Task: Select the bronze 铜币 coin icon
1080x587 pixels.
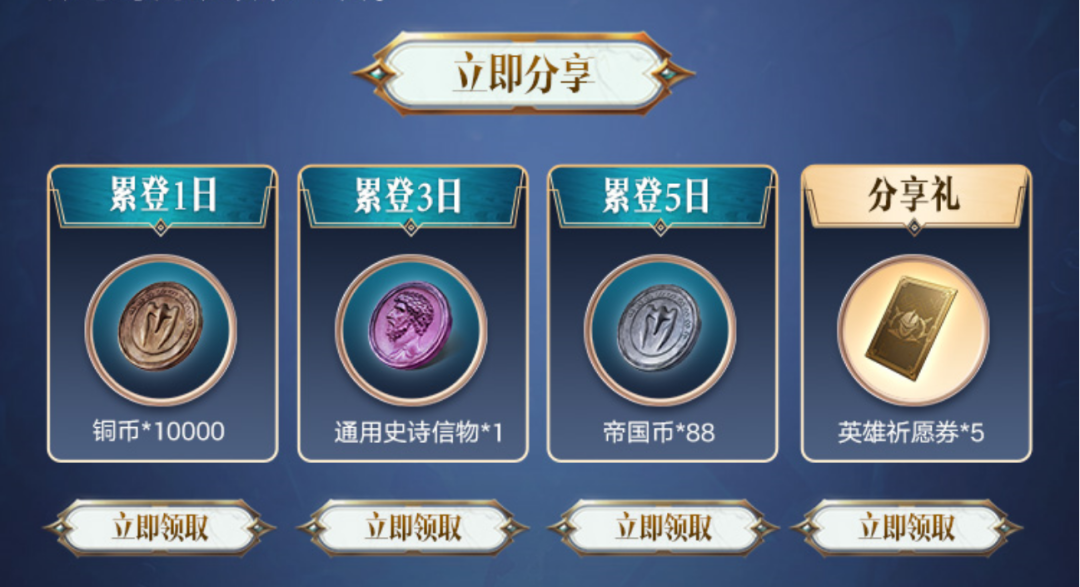Action: click(160, 329)
